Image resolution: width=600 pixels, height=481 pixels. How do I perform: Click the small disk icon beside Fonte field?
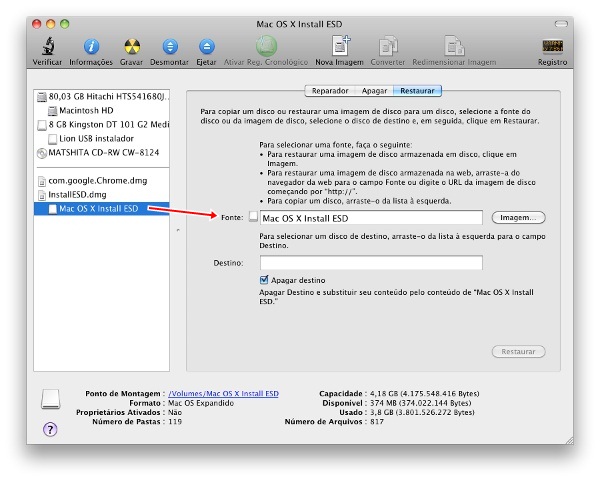click(x=253, y=217)
